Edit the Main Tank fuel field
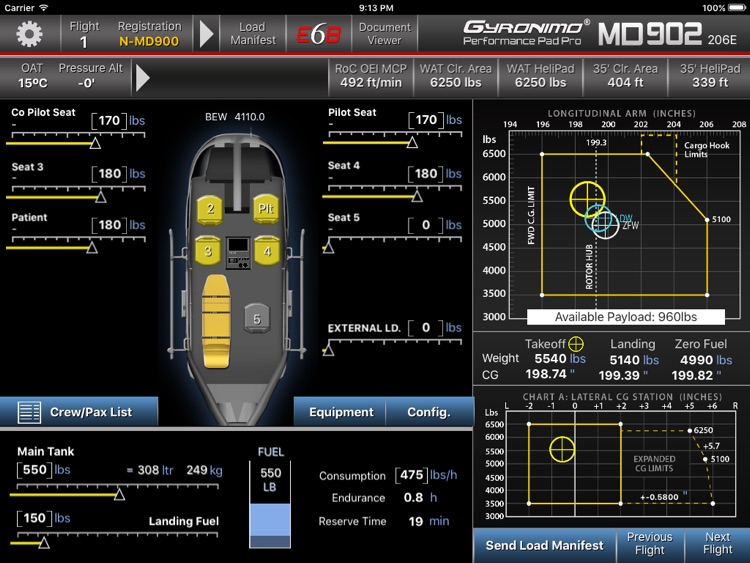This screenshot has width=750, height=563. [x=34, y=470]
